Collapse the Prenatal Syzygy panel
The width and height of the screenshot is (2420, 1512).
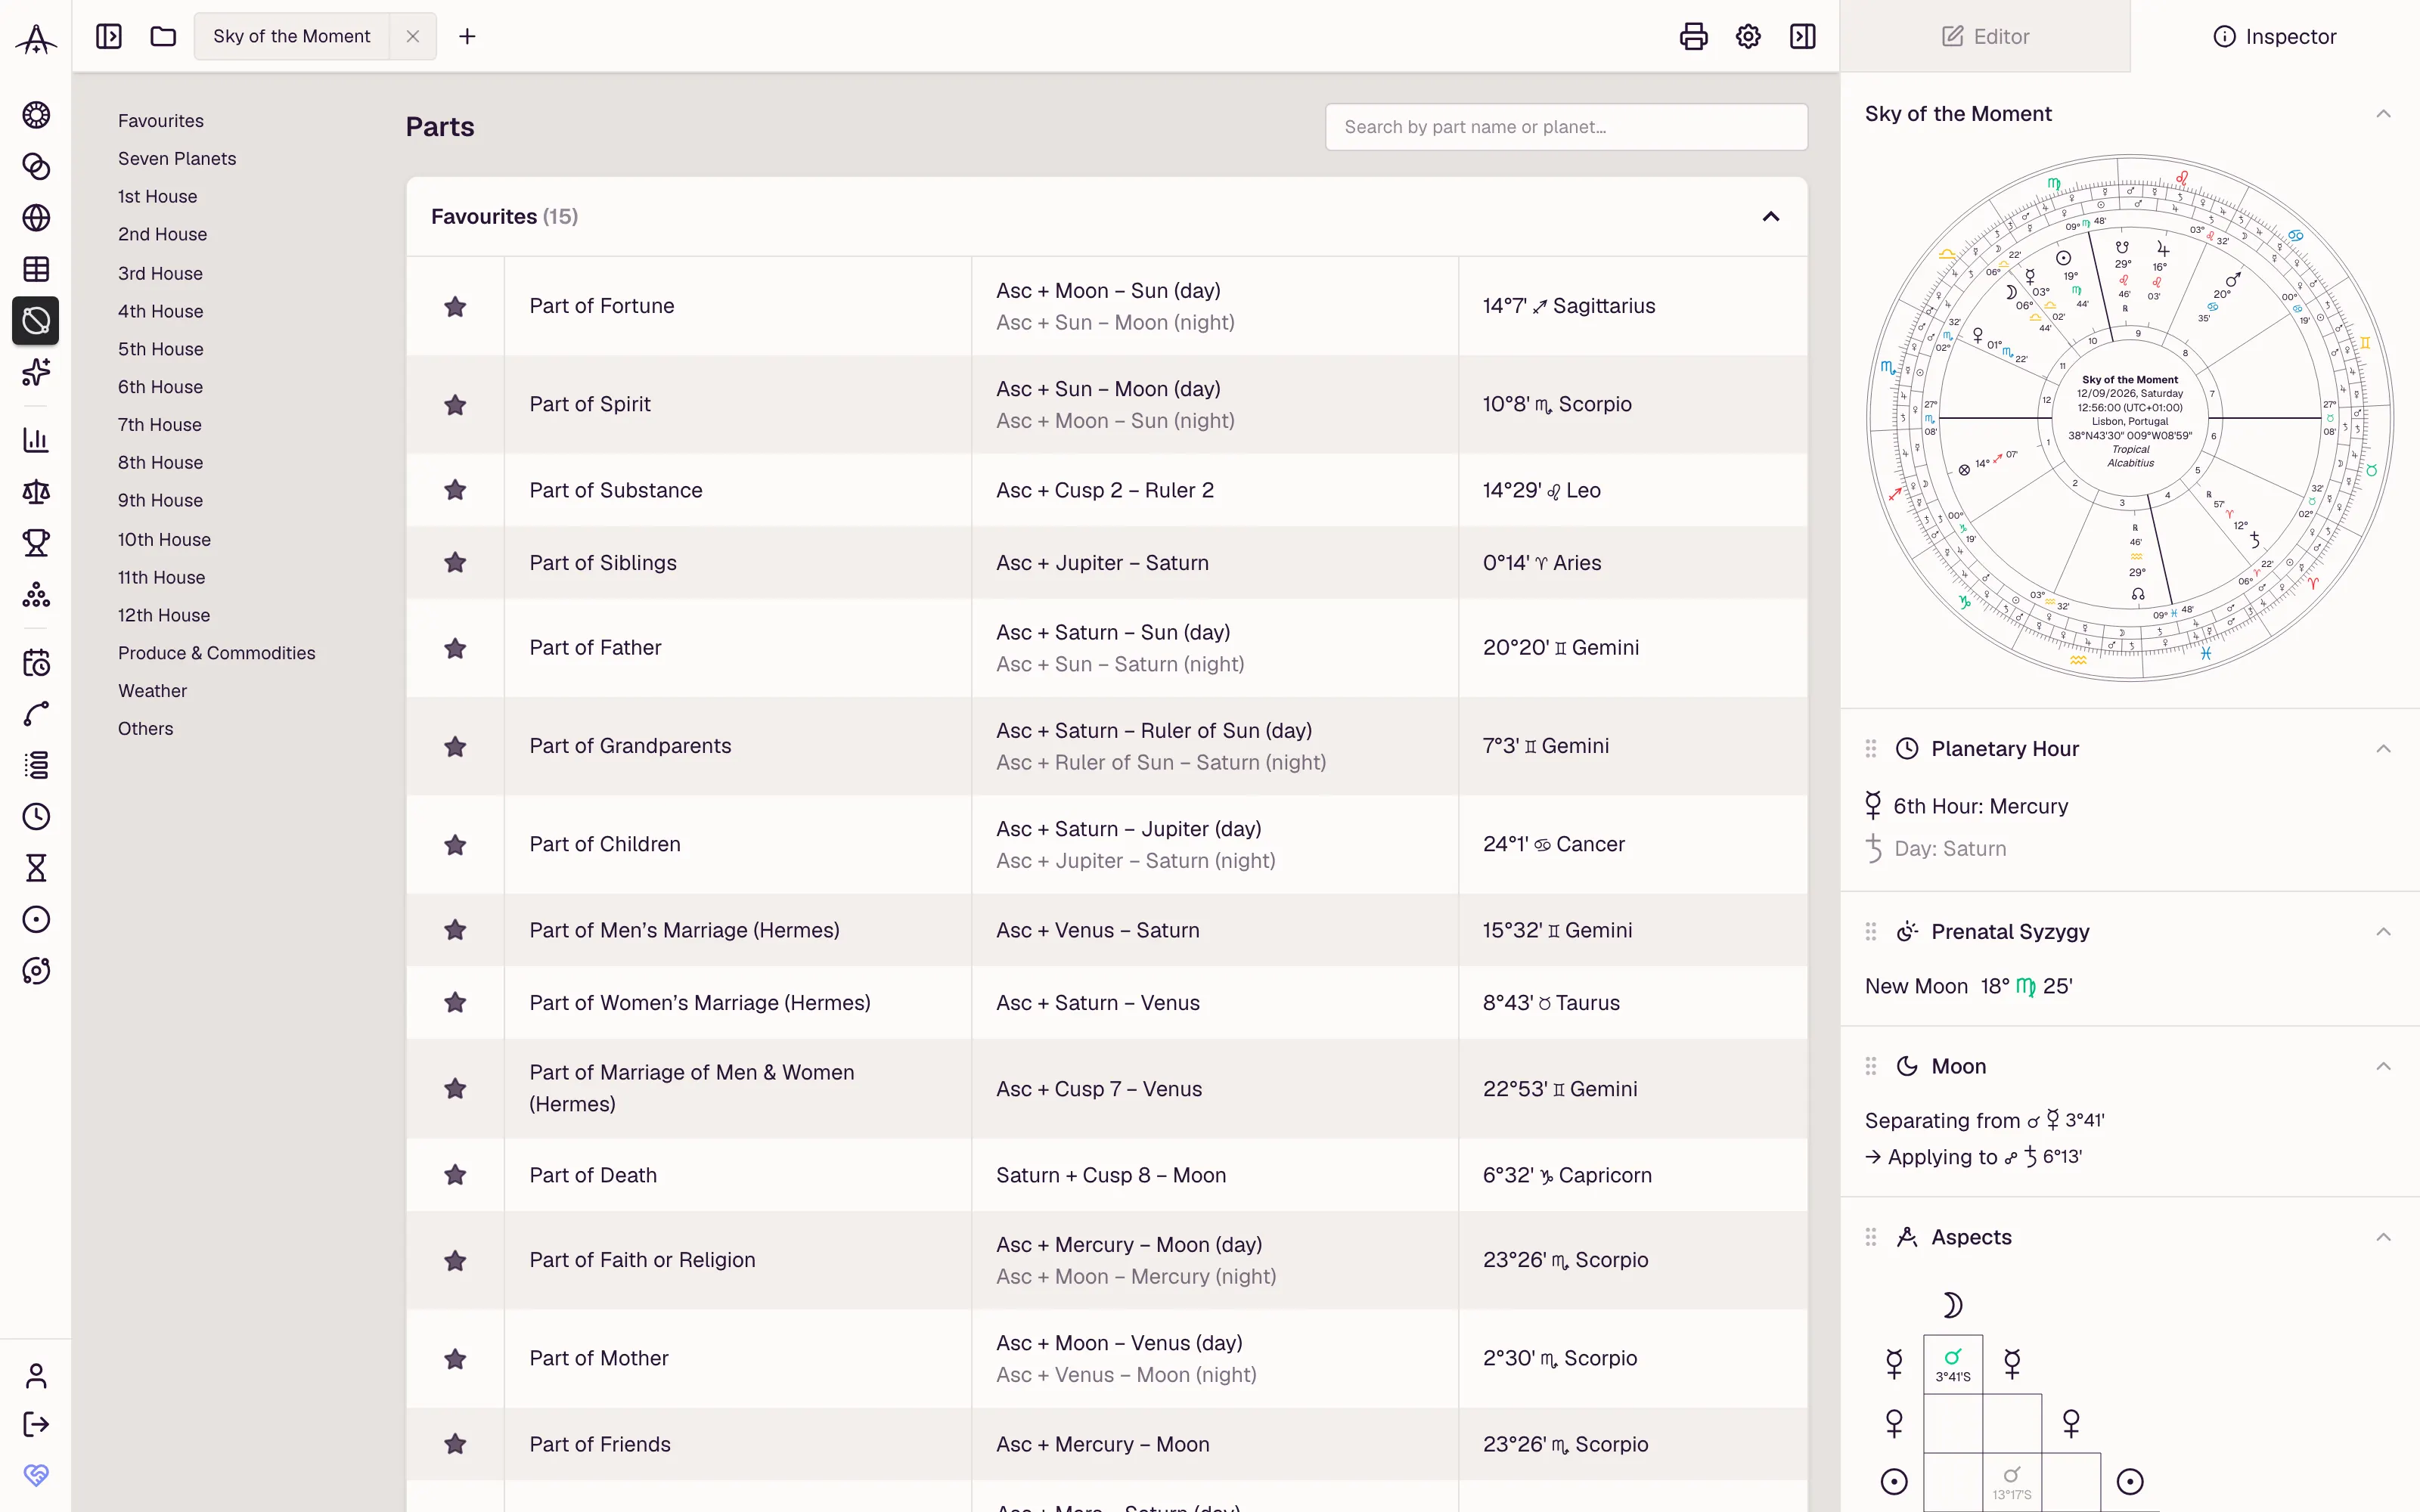tap(2384, 932)
